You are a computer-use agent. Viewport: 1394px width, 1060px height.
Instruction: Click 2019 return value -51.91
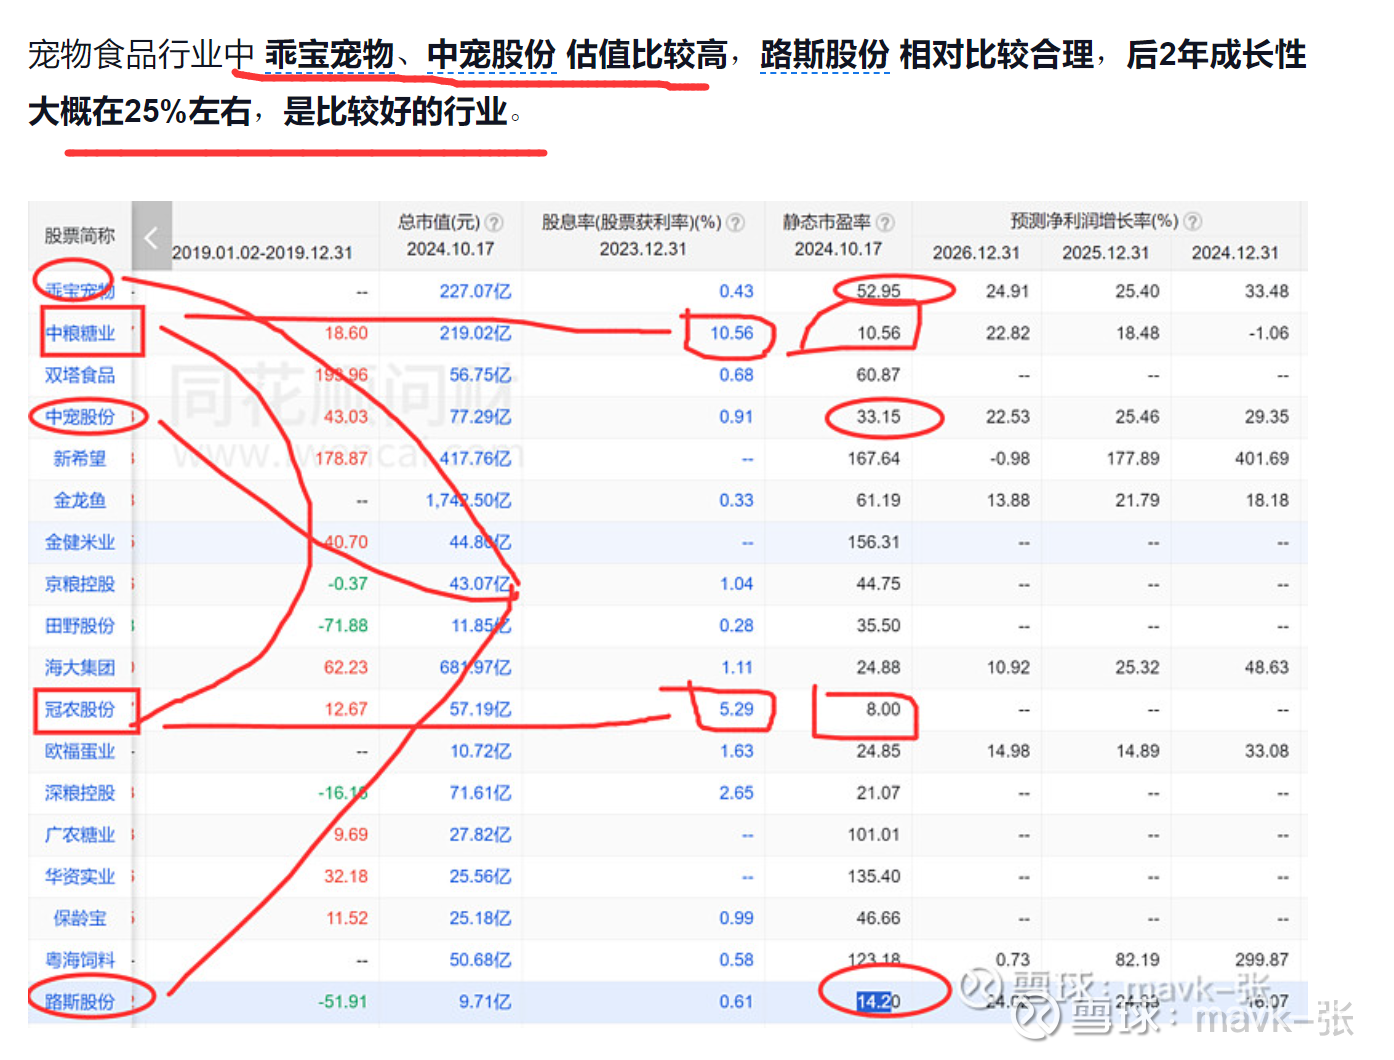click(x=343, y=1002)
